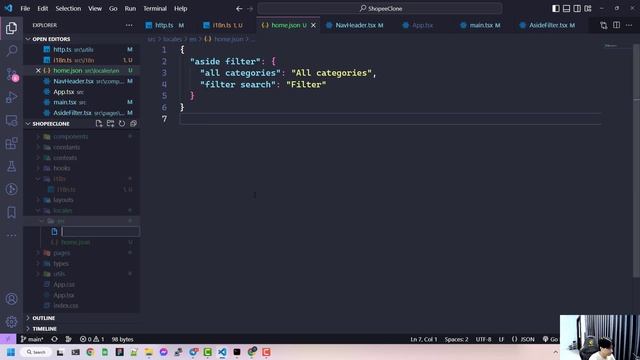
Task: Open the File menu
Action: 25,9
